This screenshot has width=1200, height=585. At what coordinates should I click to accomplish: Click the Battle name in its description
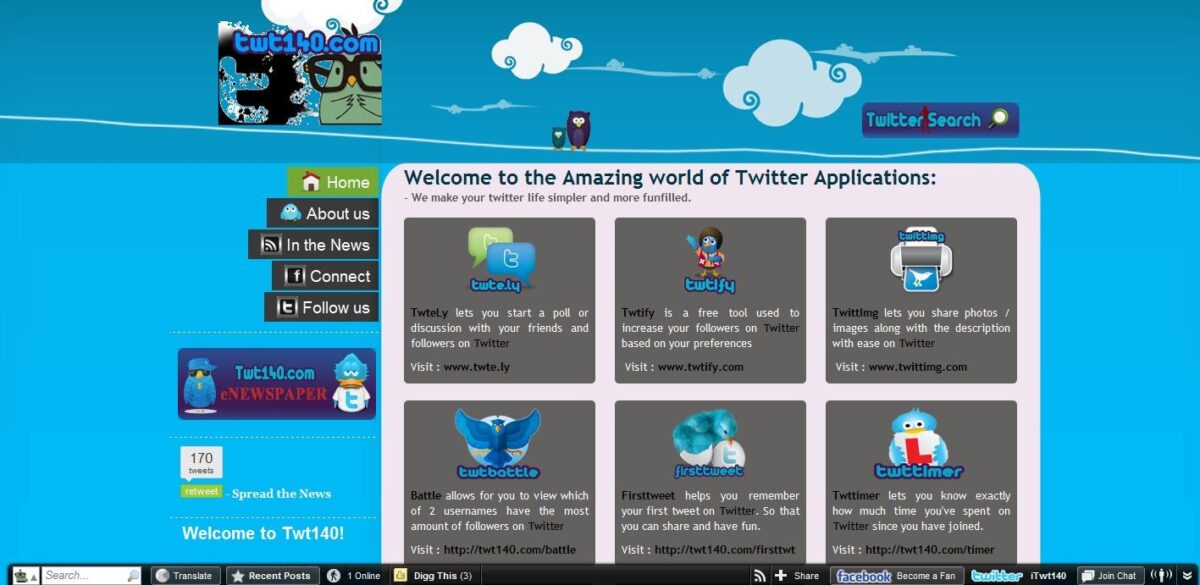[426, 496]
